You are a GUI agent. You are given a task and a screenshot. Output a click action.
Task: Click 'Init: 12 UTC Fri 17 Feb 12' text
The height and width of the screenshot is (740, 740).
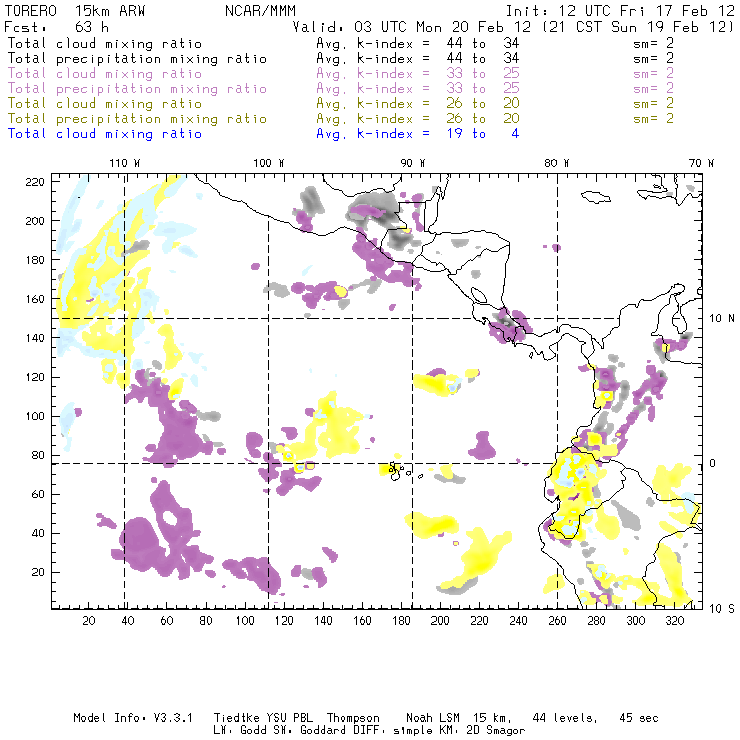click(x=620, y=10)
